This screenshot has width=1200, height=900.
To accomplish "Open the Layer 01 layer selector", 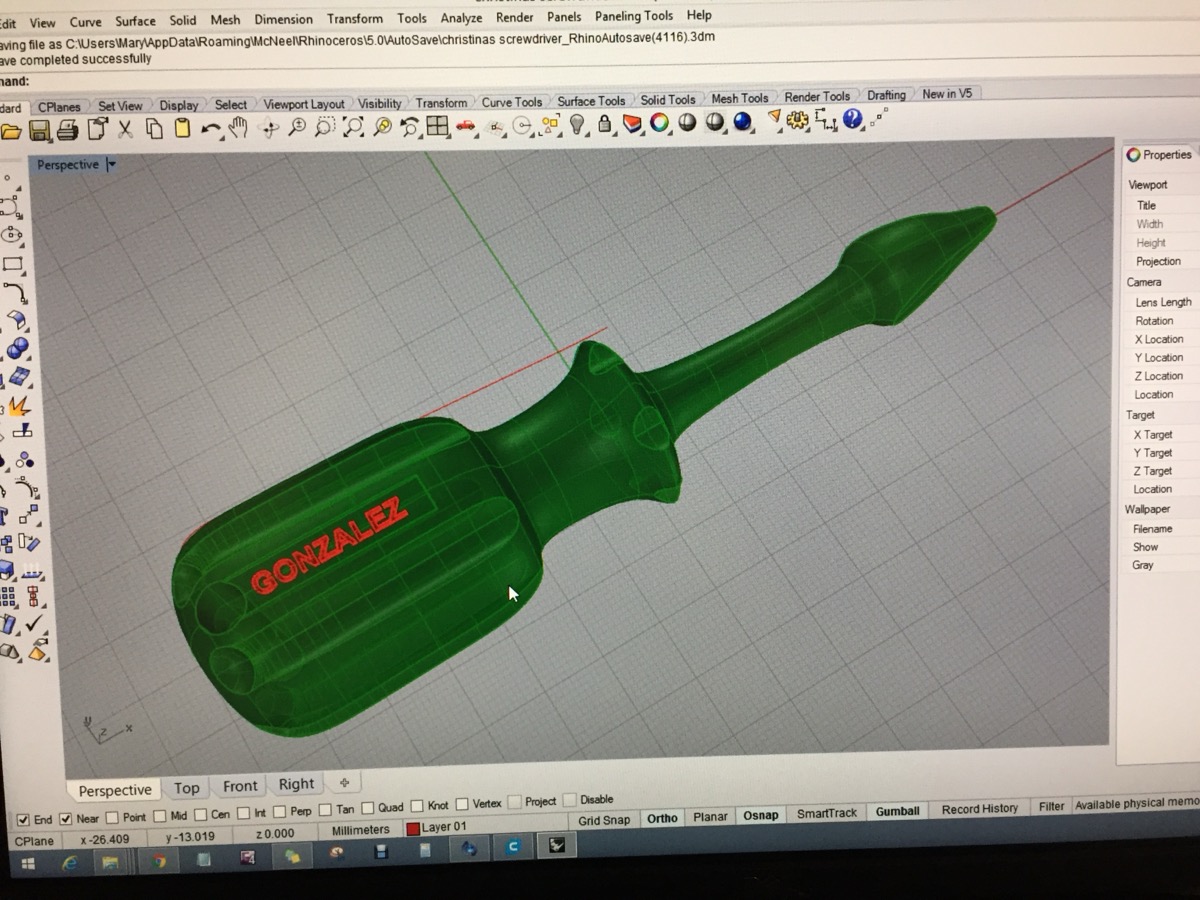I will (438, 827).
